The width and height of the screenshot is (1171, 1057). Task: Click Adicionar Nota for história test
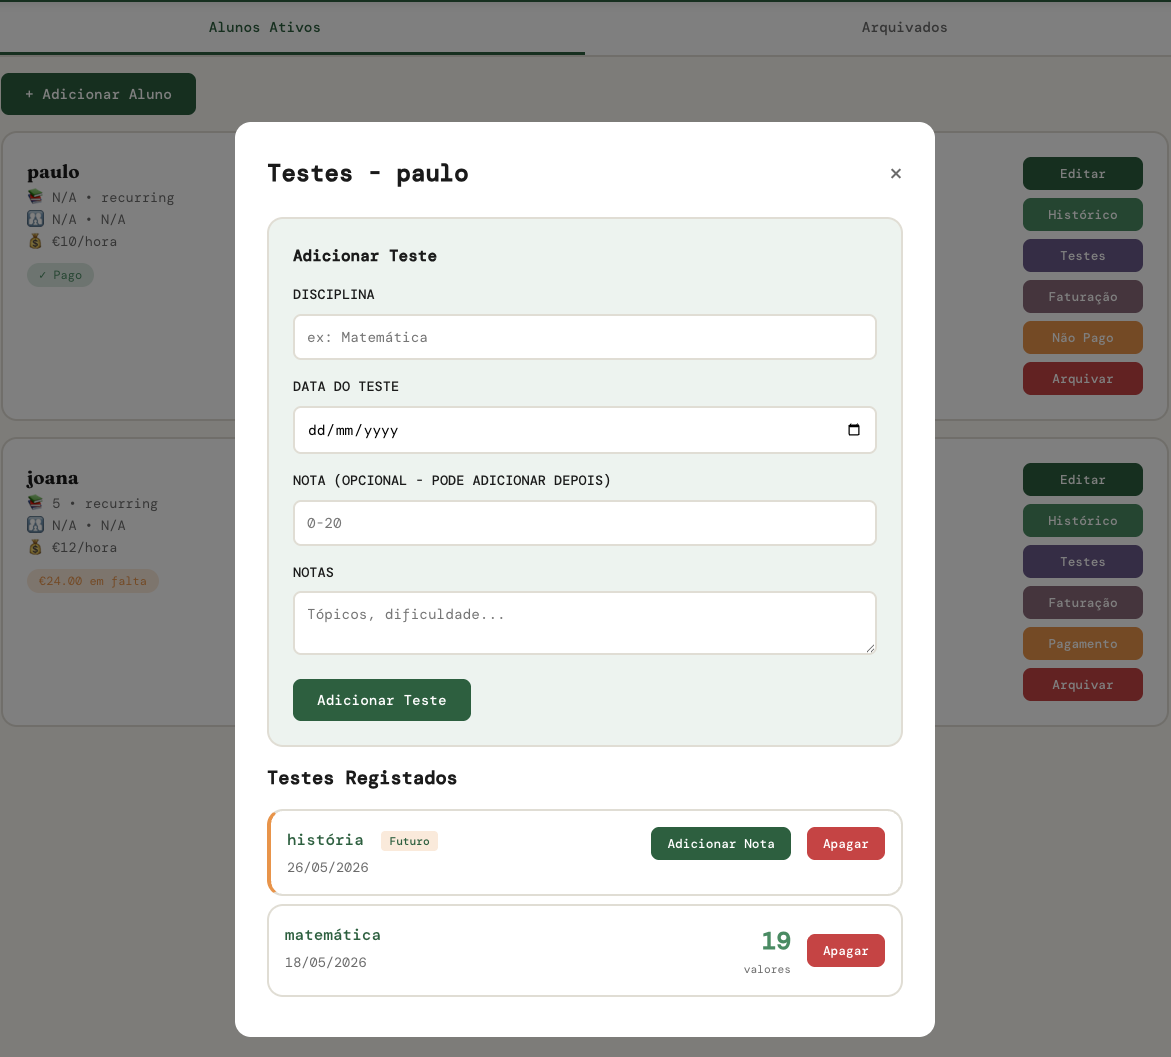(721, 843)
